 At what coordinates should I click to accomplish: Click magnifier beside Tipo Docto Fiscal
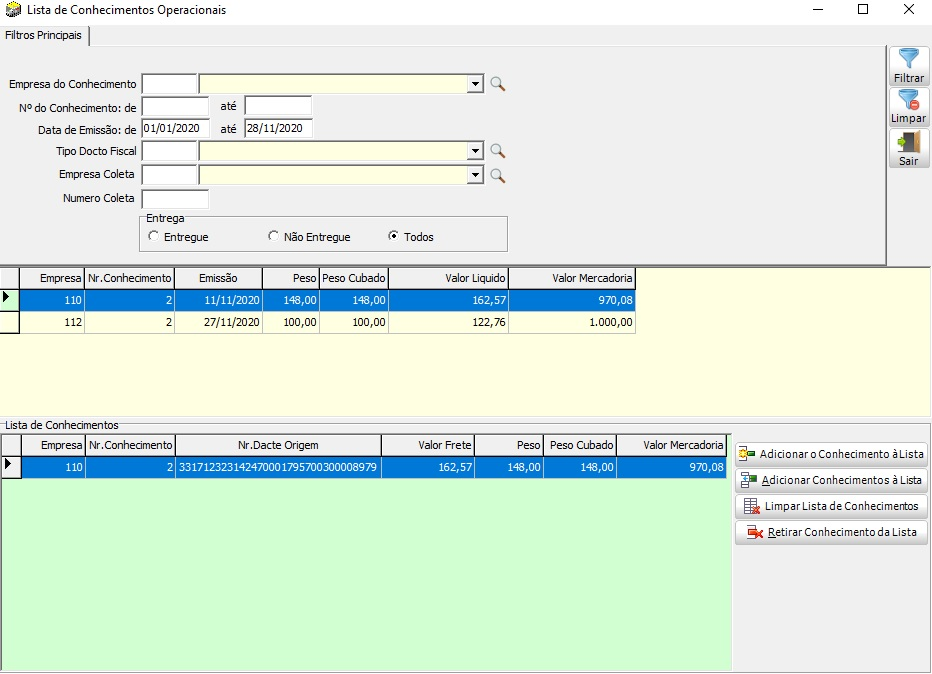pyautogui.click(x=497, y=151)
